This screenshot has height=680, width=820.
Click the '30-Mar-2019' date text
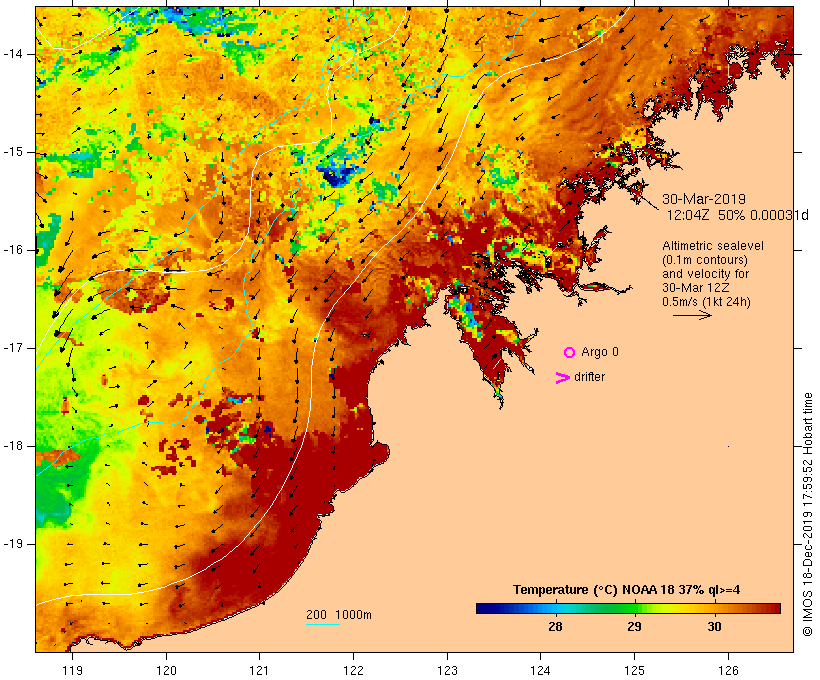click(704, 199)
